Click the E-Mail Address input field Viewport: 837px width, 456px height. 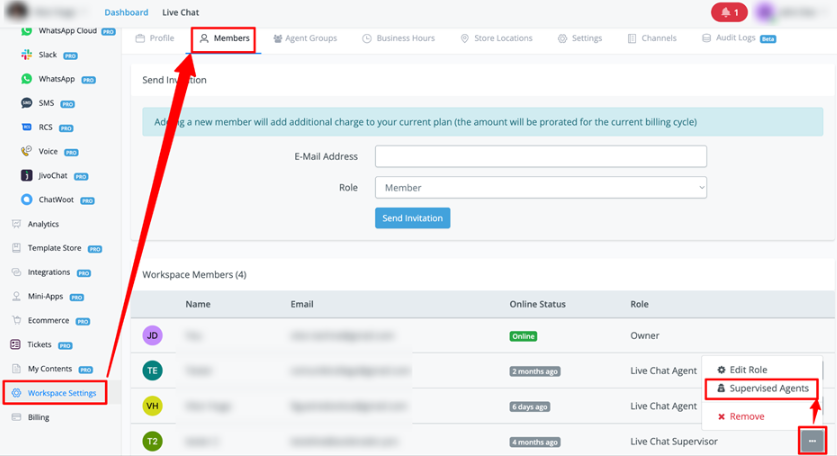click(540, 156)
